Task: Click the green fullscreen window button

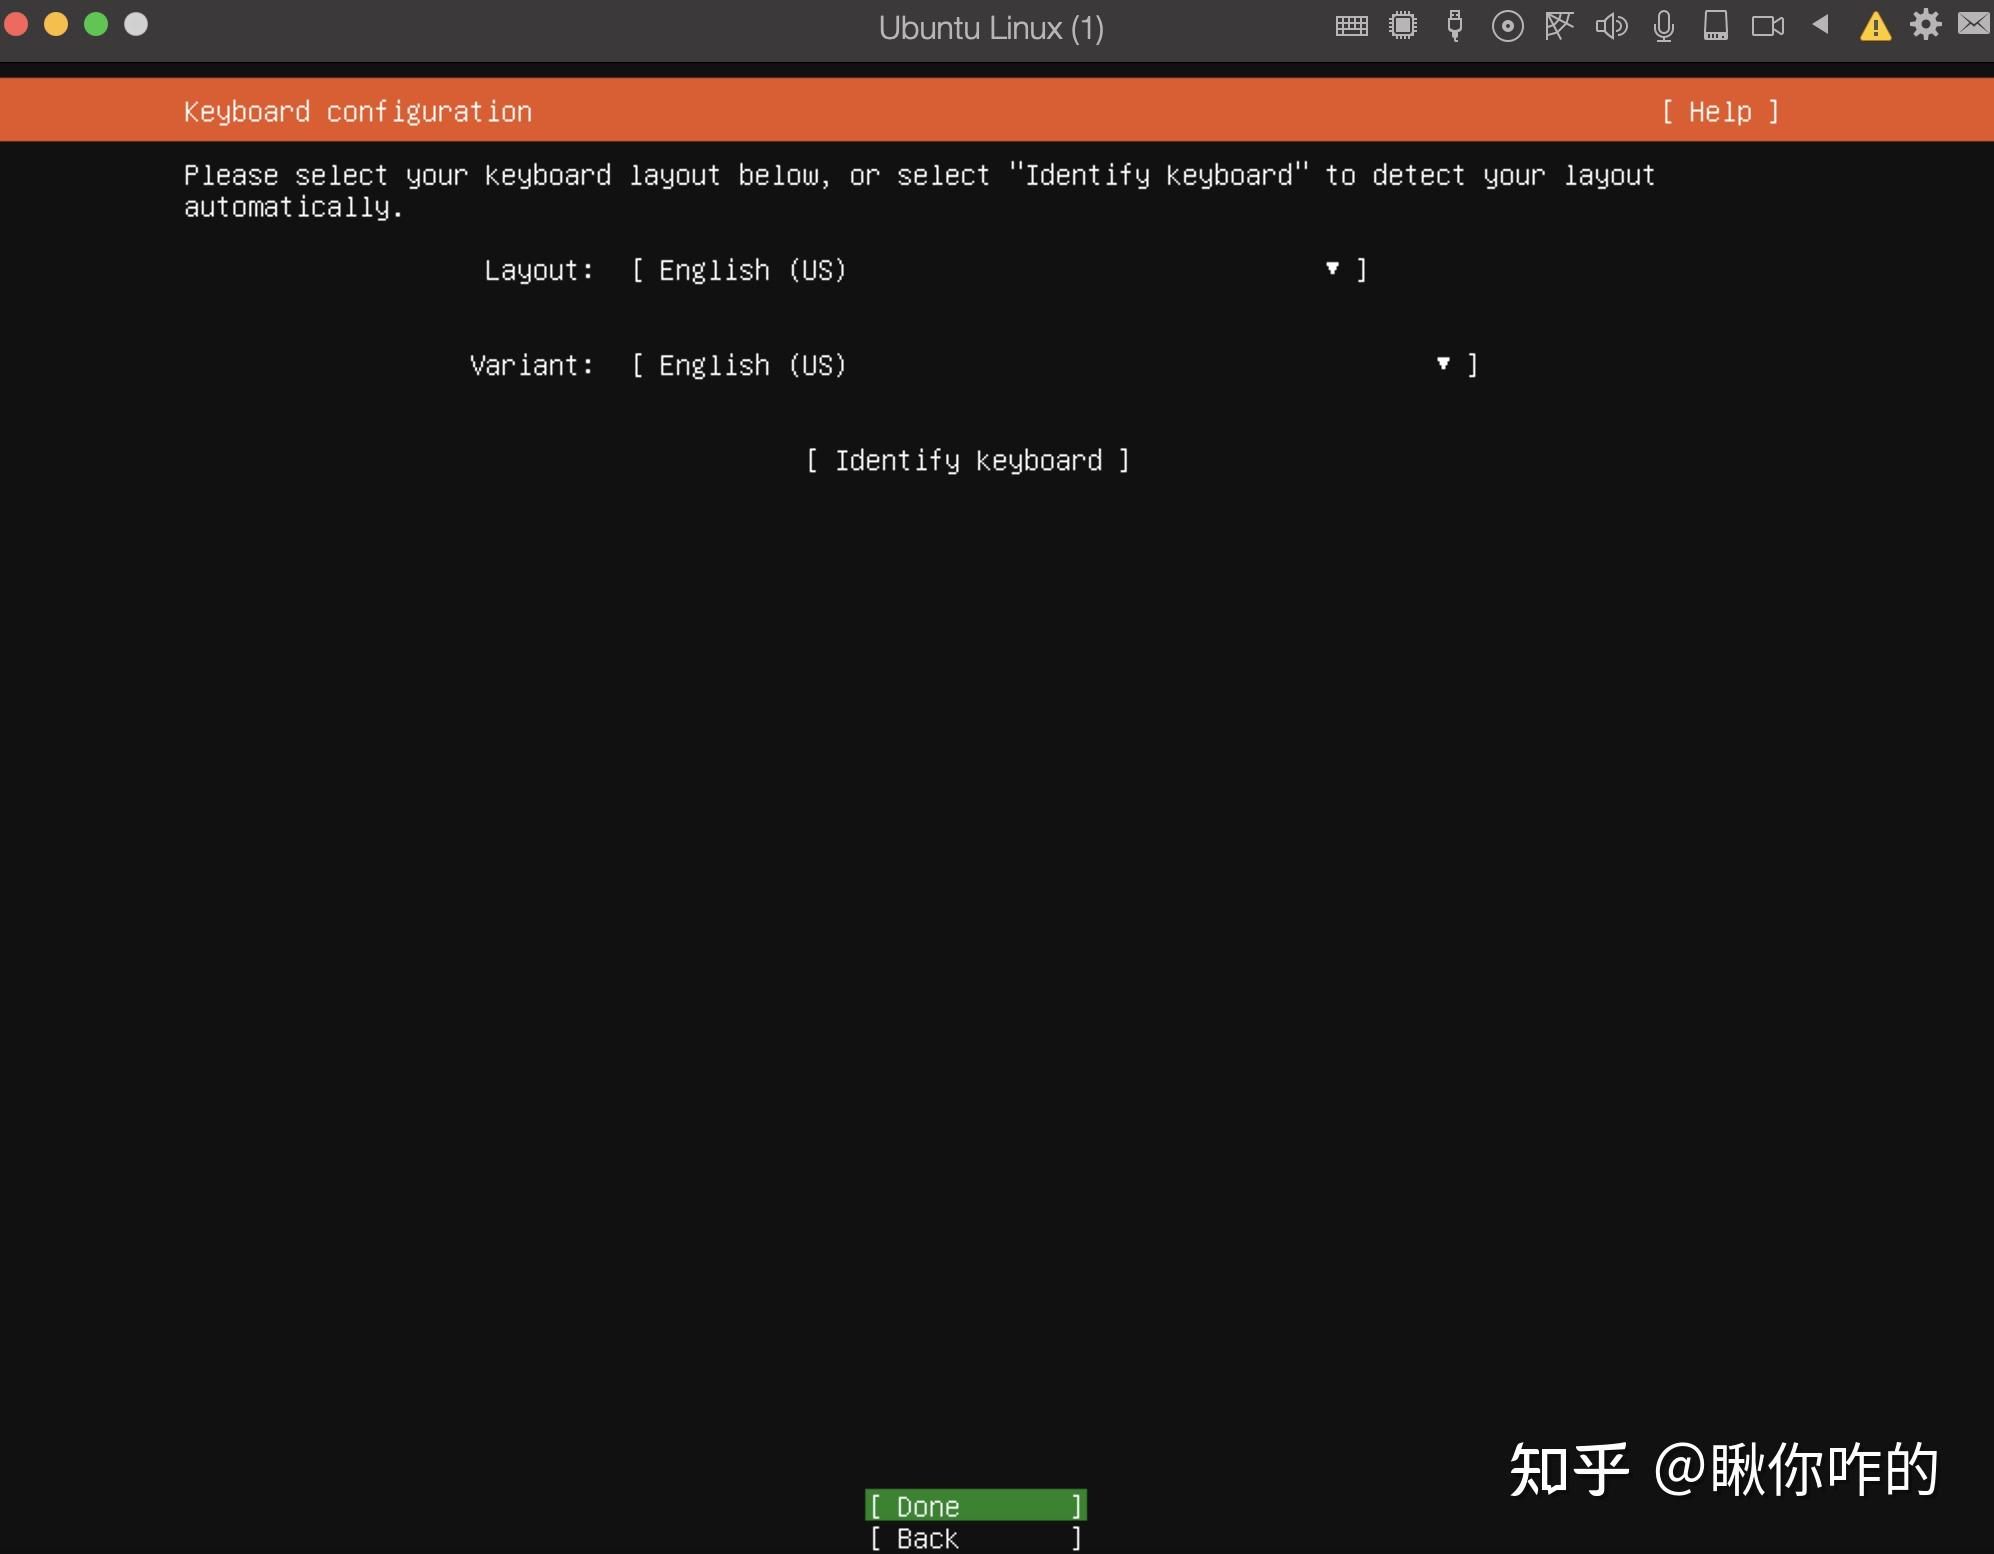Action: pos(96,24)
